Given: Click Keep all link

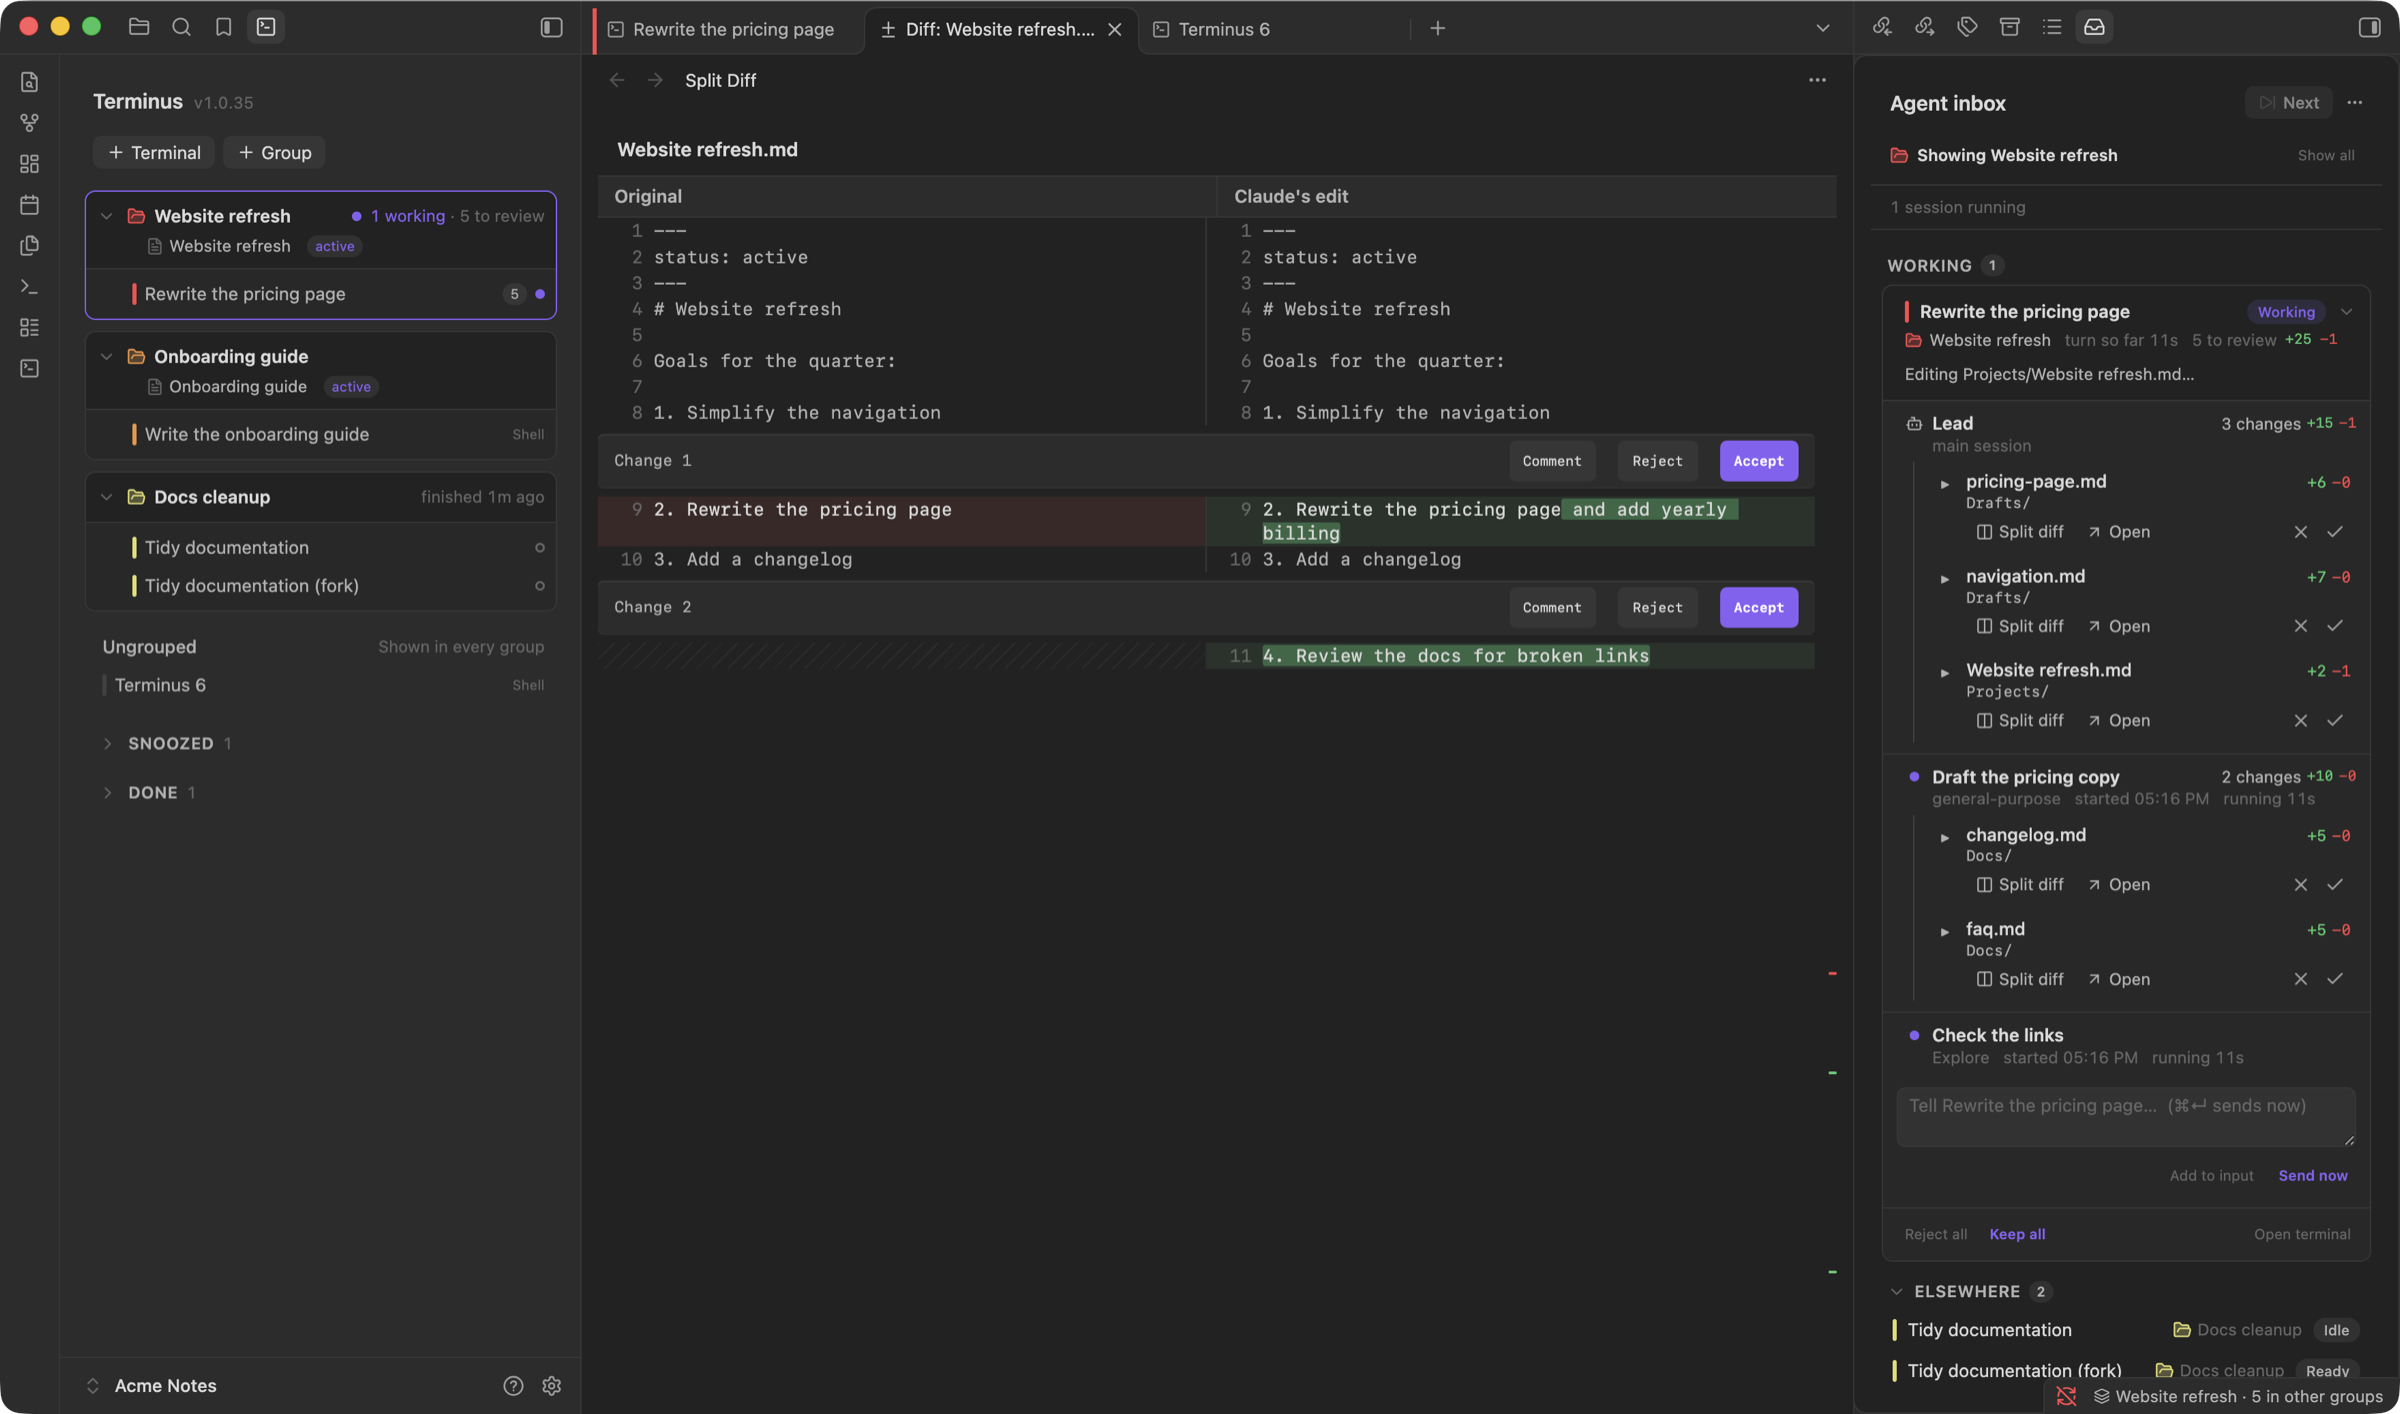Looking at the screenshot, I should pyautogui.click(x=2017, y=1234).
